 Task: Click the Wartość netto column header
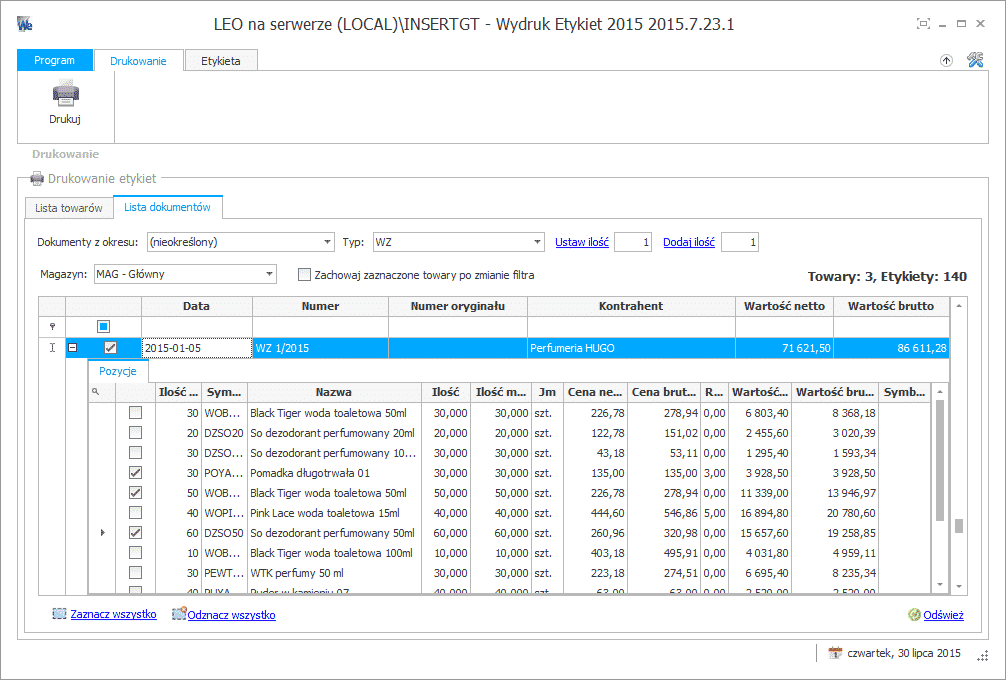pos(785,306)
